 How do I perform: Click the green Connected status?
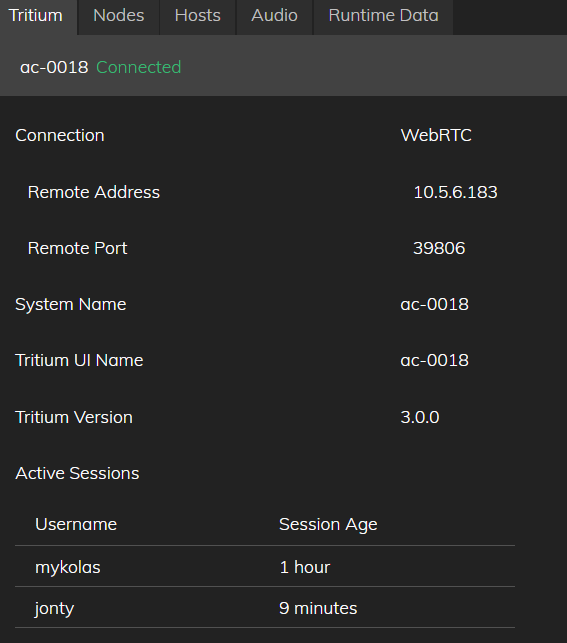pyautogui.click(x=139, y=67)
